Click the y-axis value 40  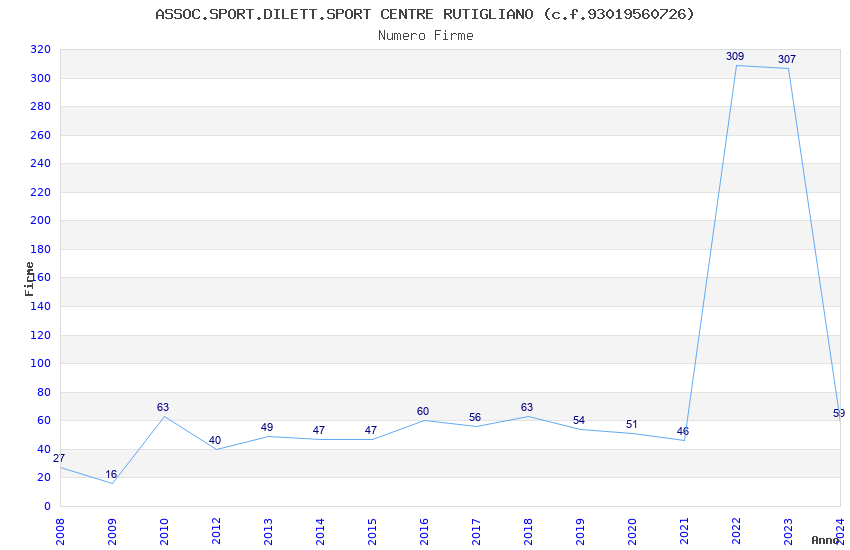pyautogui.click(x=44, y=449)
